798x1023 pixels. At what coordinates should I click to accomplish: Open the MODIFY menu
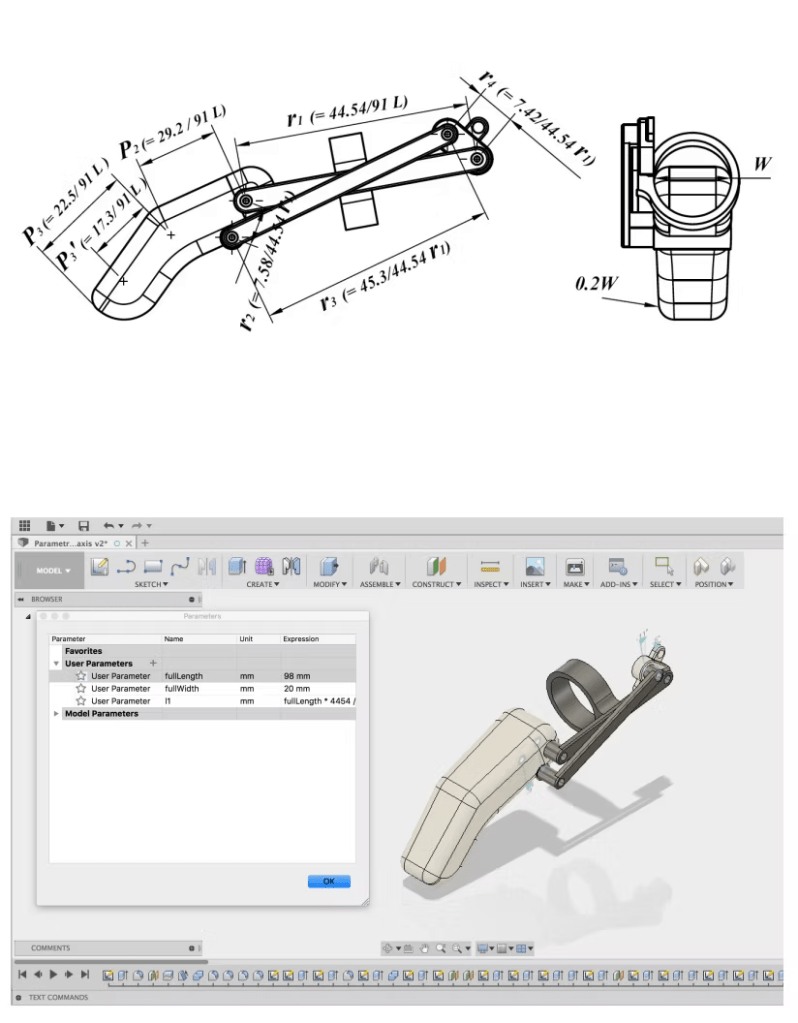(330, 584)
